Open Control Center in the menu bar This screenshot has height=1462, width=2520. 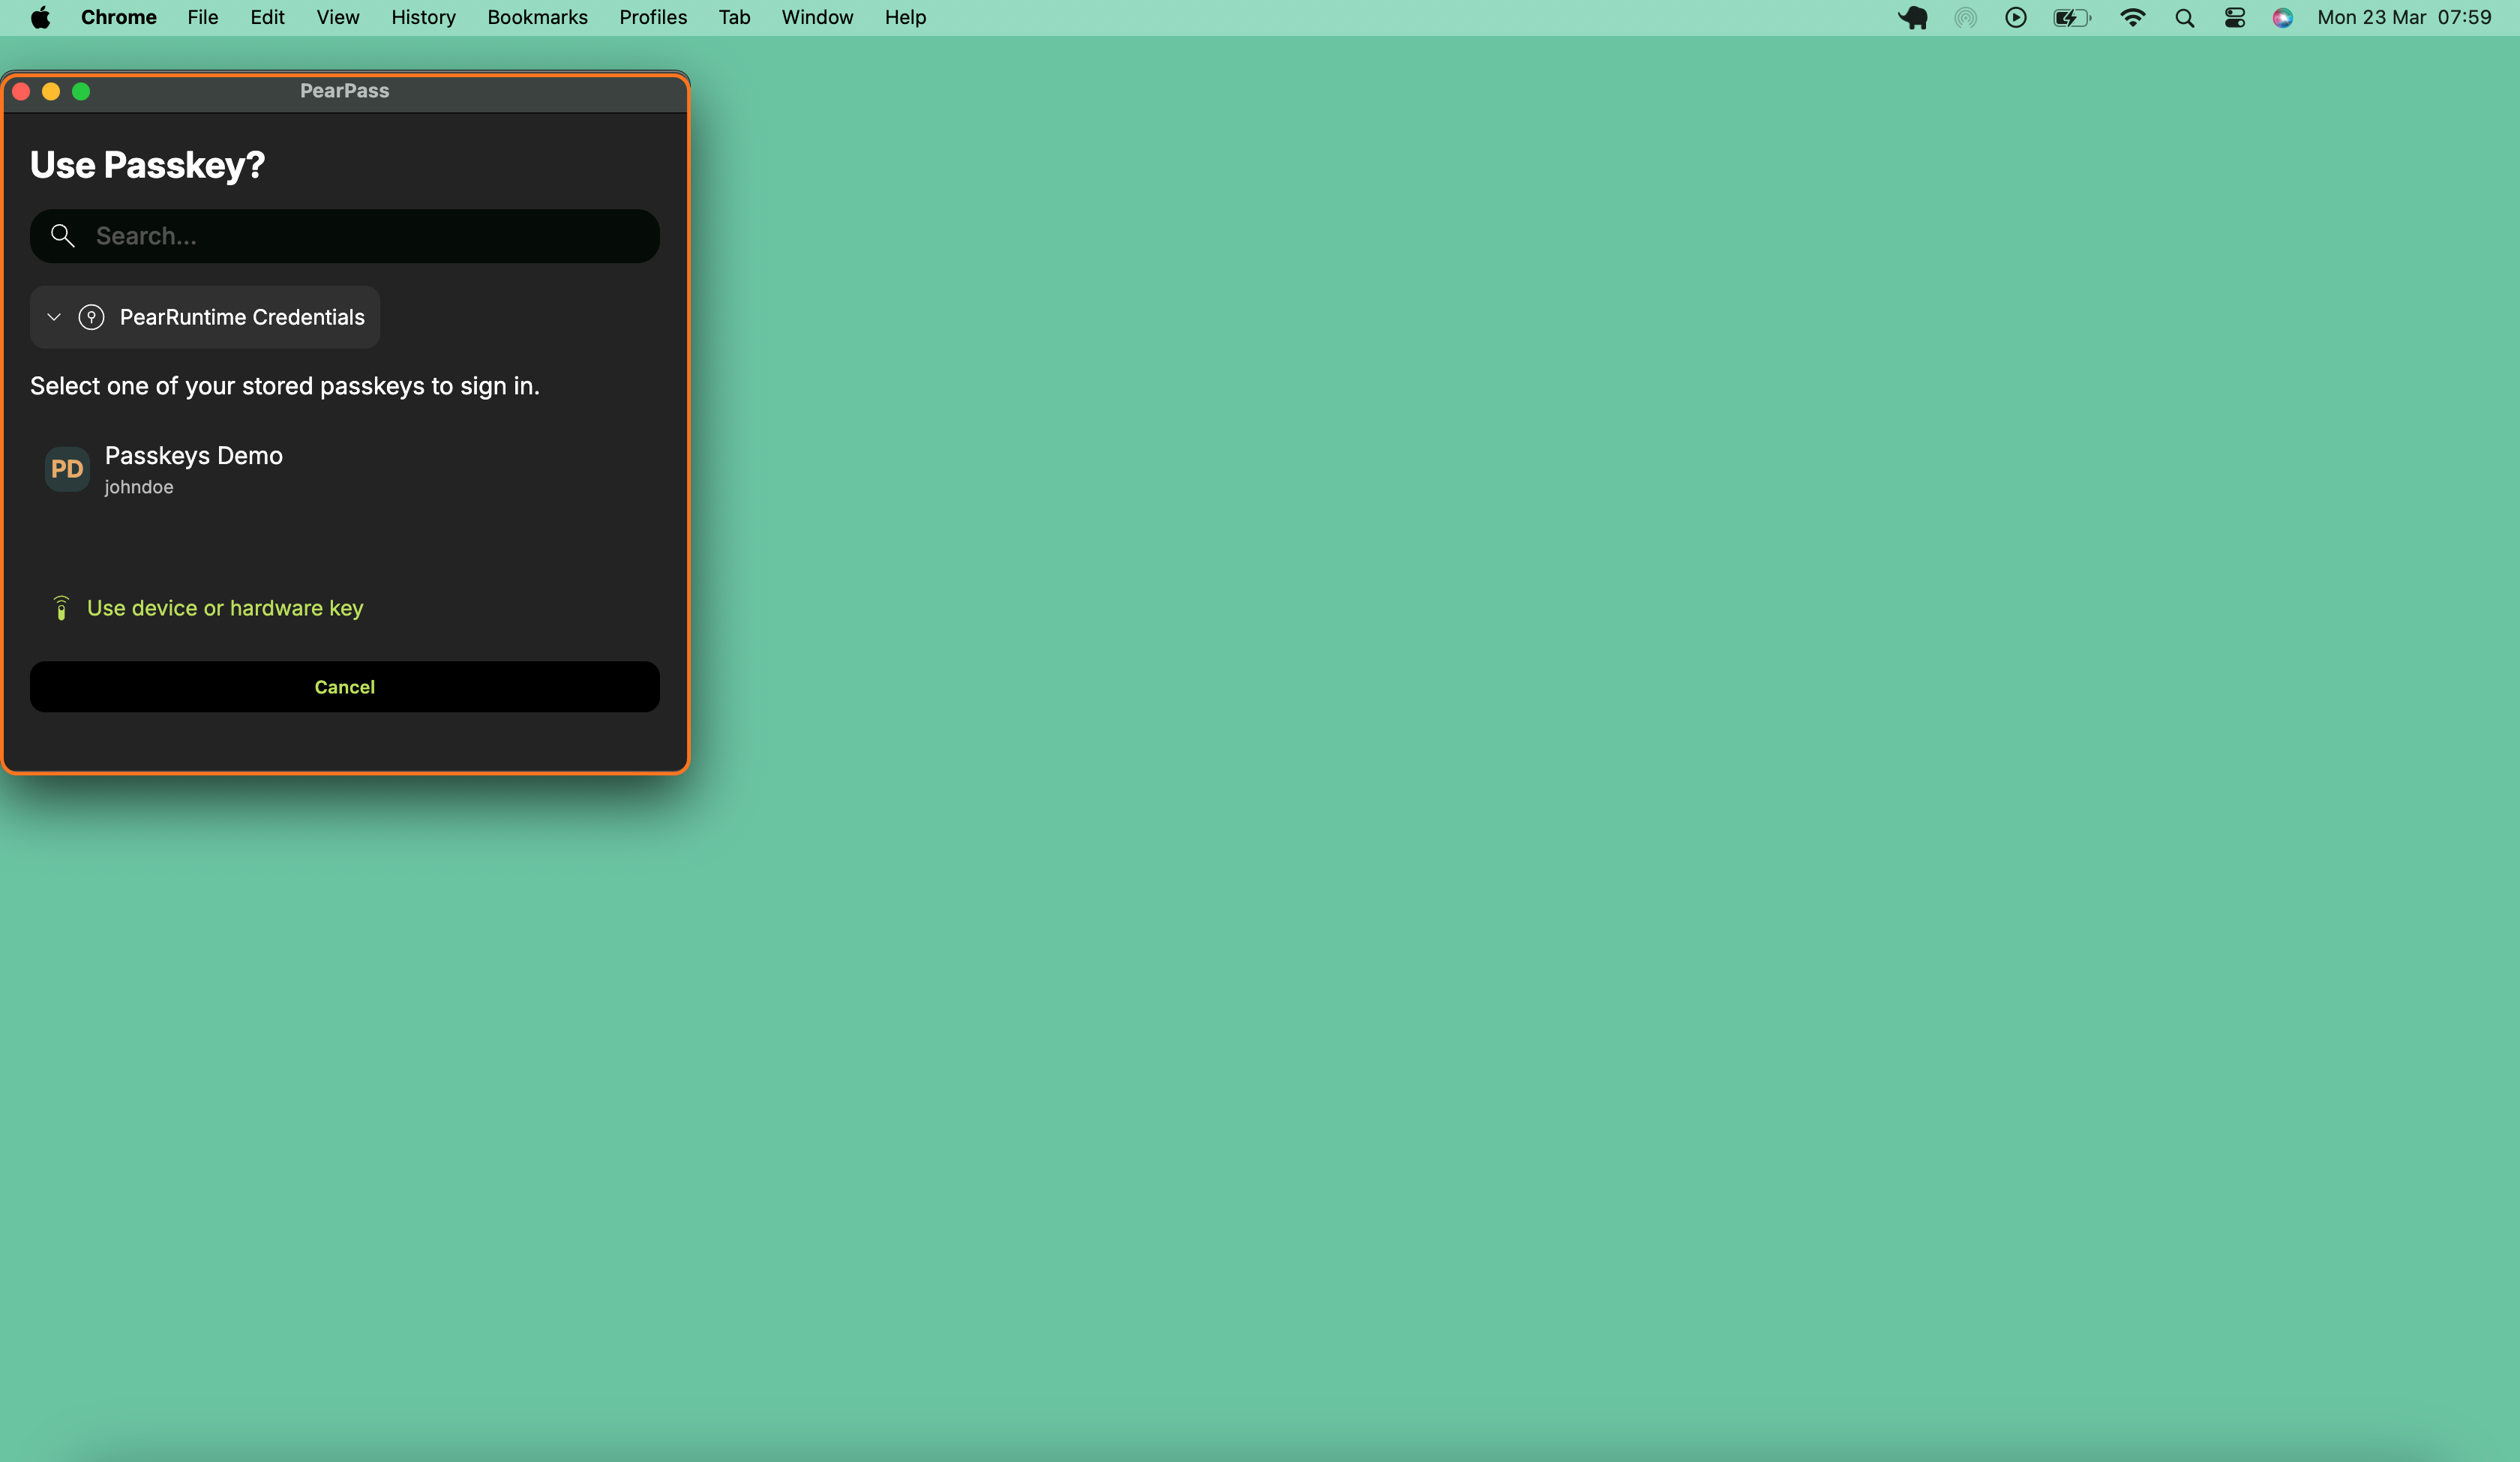pos(2235,17)
